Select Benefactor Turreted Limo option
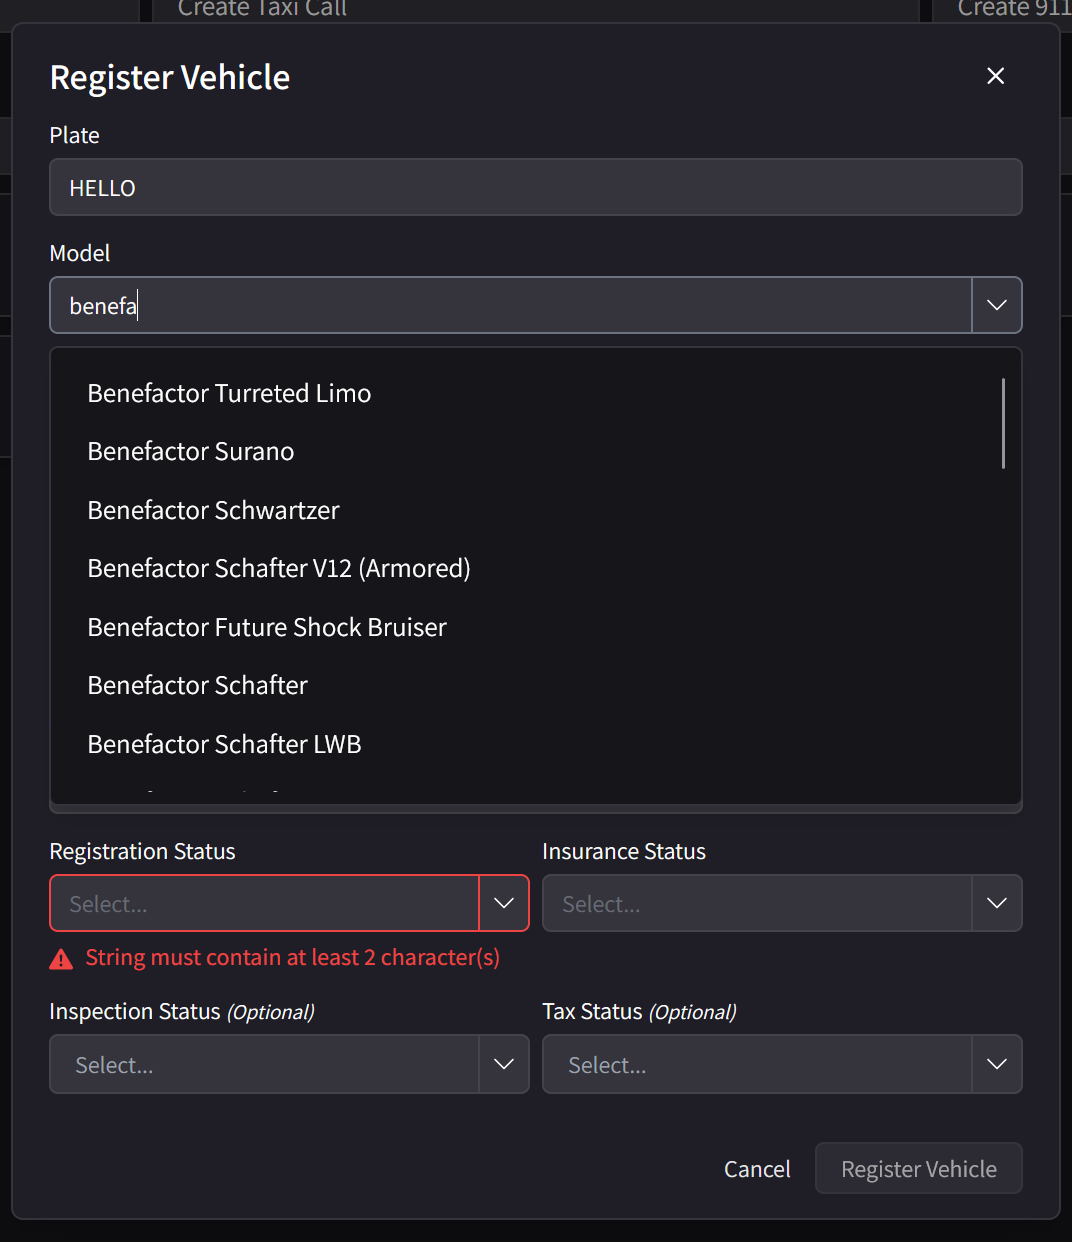 click(x=229, y=394)
